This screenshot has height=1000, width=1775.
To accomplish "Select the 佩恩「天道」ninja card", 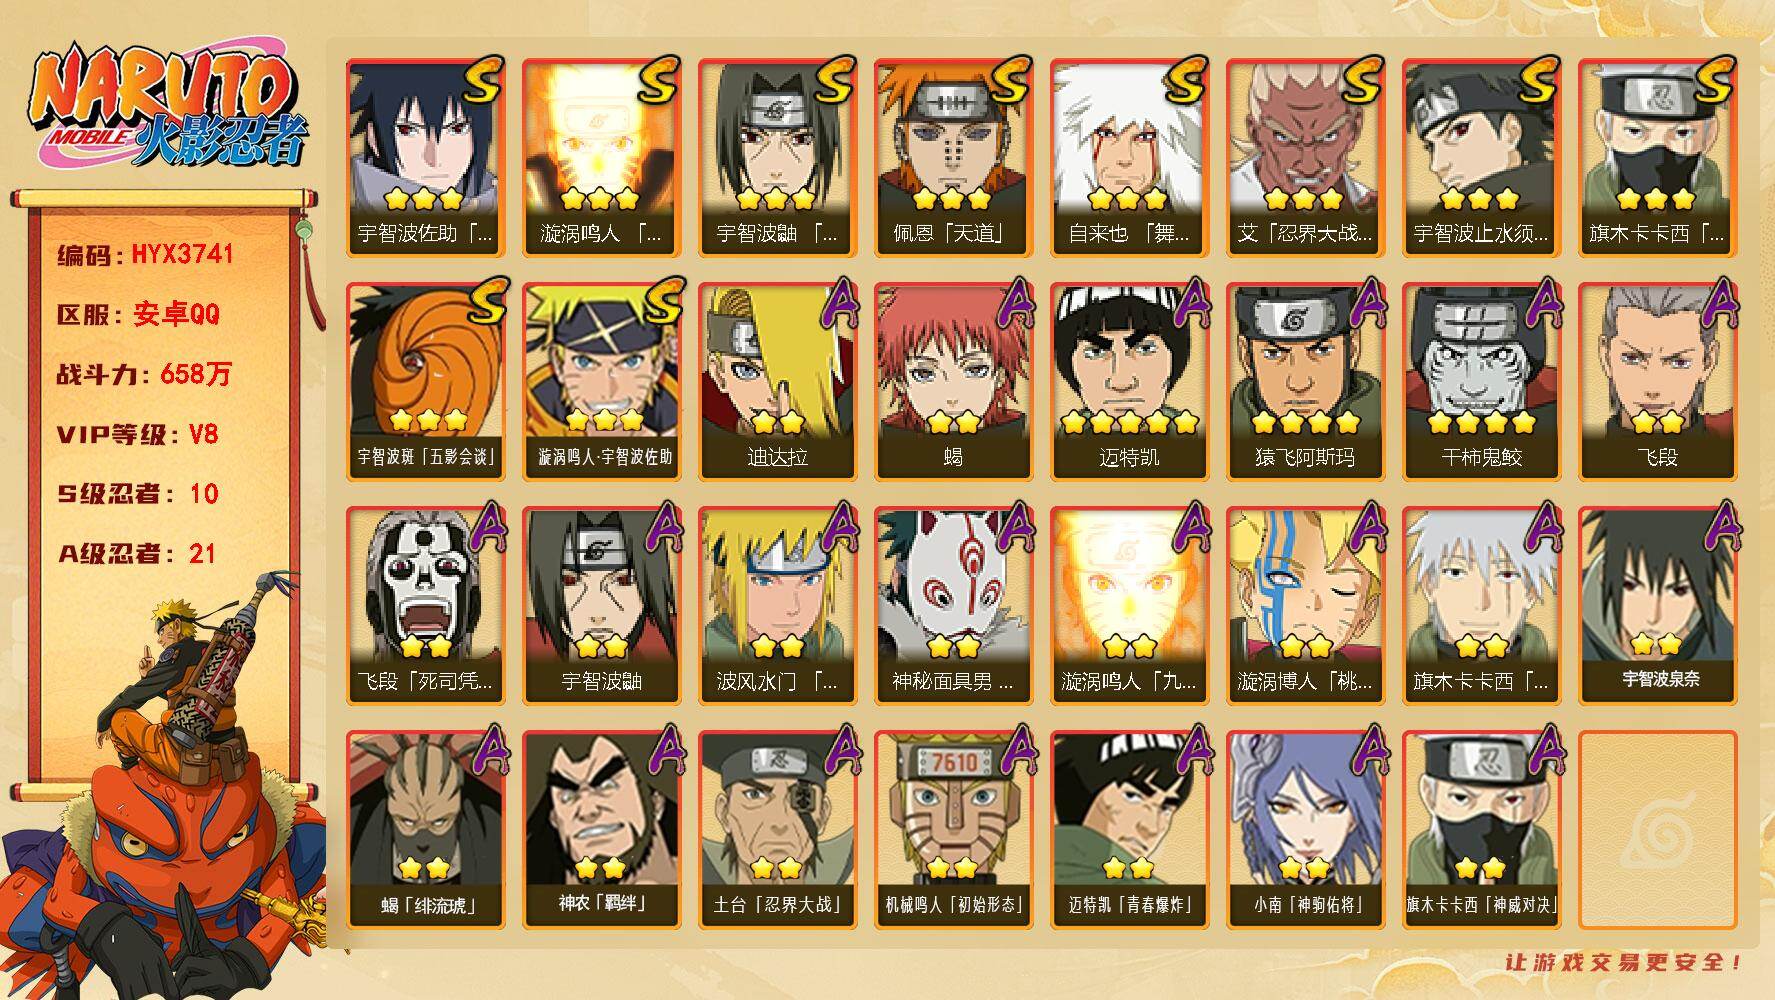I will pyautogui.click(x=953, y=157).
